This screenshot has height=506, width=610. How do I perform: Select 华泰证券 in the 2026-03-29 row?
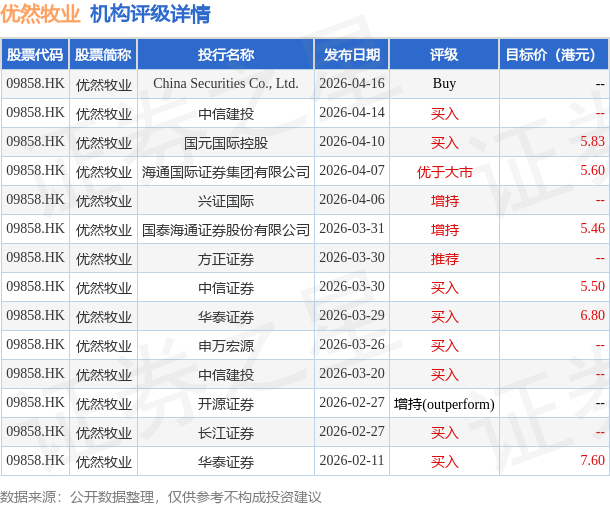(226, 317)
